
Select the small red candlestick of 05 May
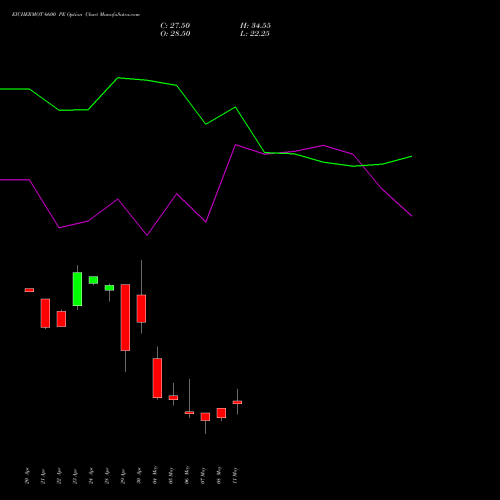pyautogui.click(x=173, y=397)
